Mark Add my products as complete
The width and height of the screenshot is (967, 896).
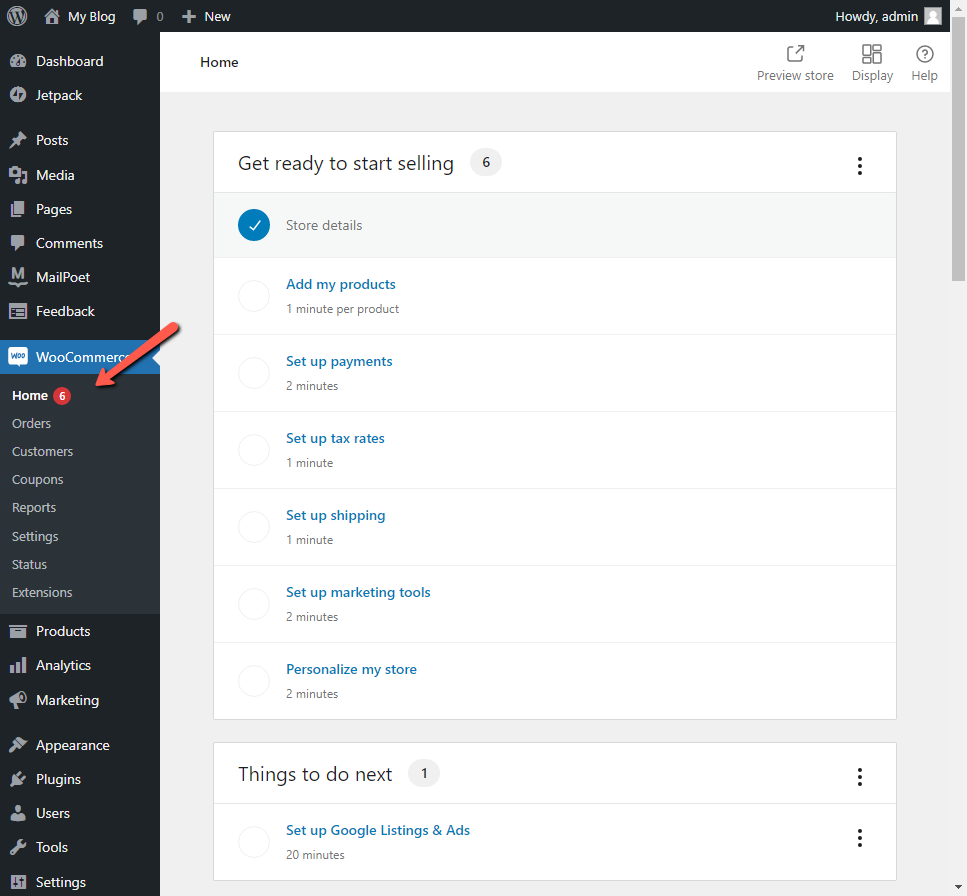(254, 295)
